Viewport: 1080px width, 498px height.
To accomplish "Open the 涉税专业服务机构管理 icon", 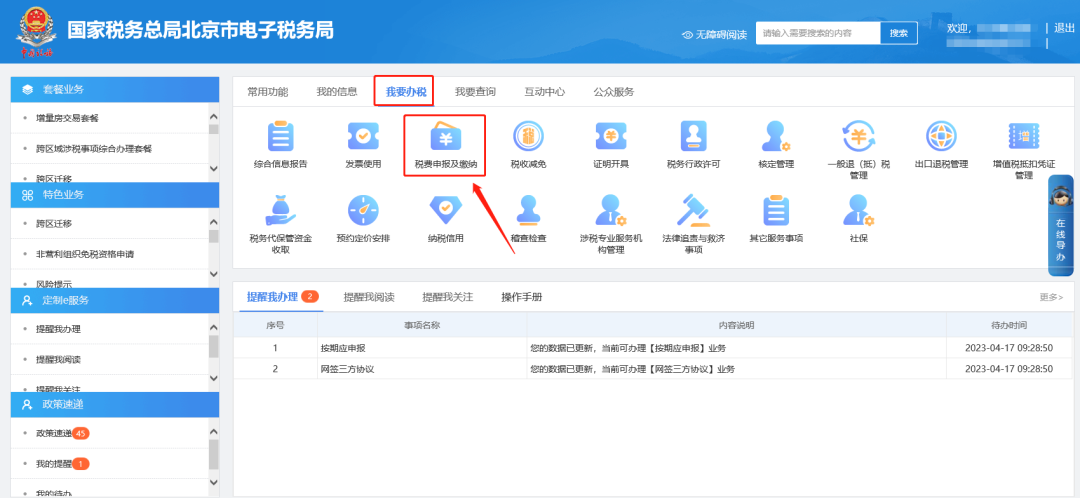I will 611,210.
